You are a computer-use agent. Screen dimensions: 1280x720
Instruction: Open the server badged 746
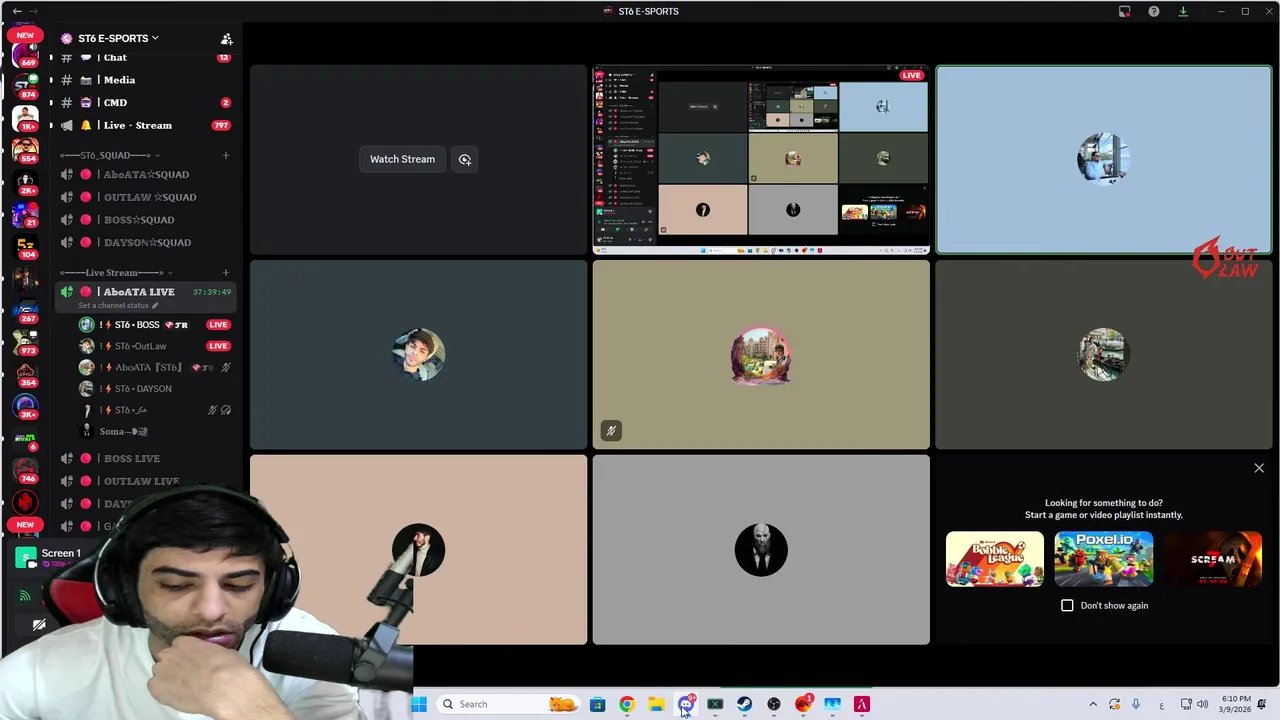point(26,471)
